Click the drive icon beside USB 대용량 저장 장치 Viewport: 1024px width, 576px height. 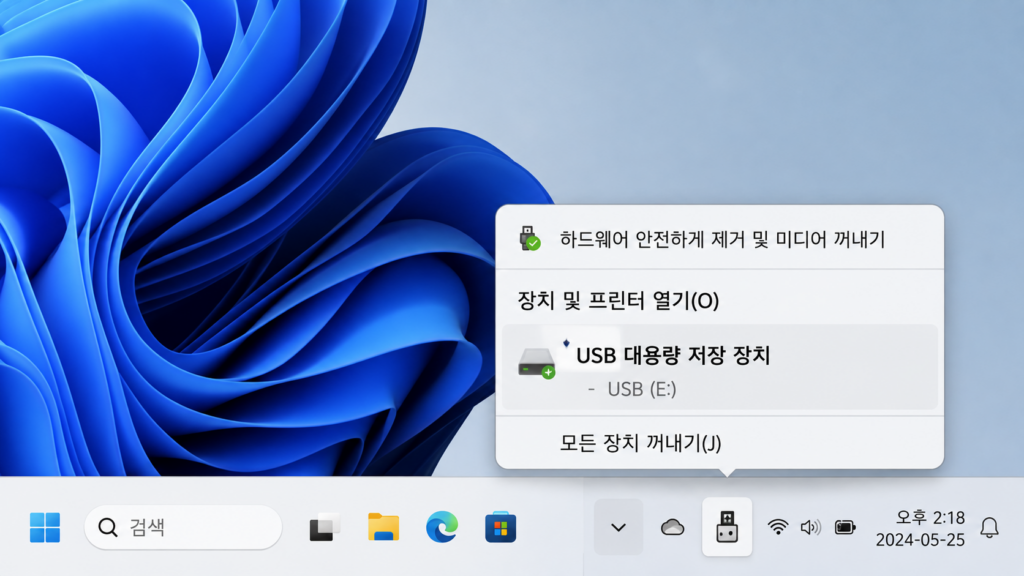tap(536, 363)
